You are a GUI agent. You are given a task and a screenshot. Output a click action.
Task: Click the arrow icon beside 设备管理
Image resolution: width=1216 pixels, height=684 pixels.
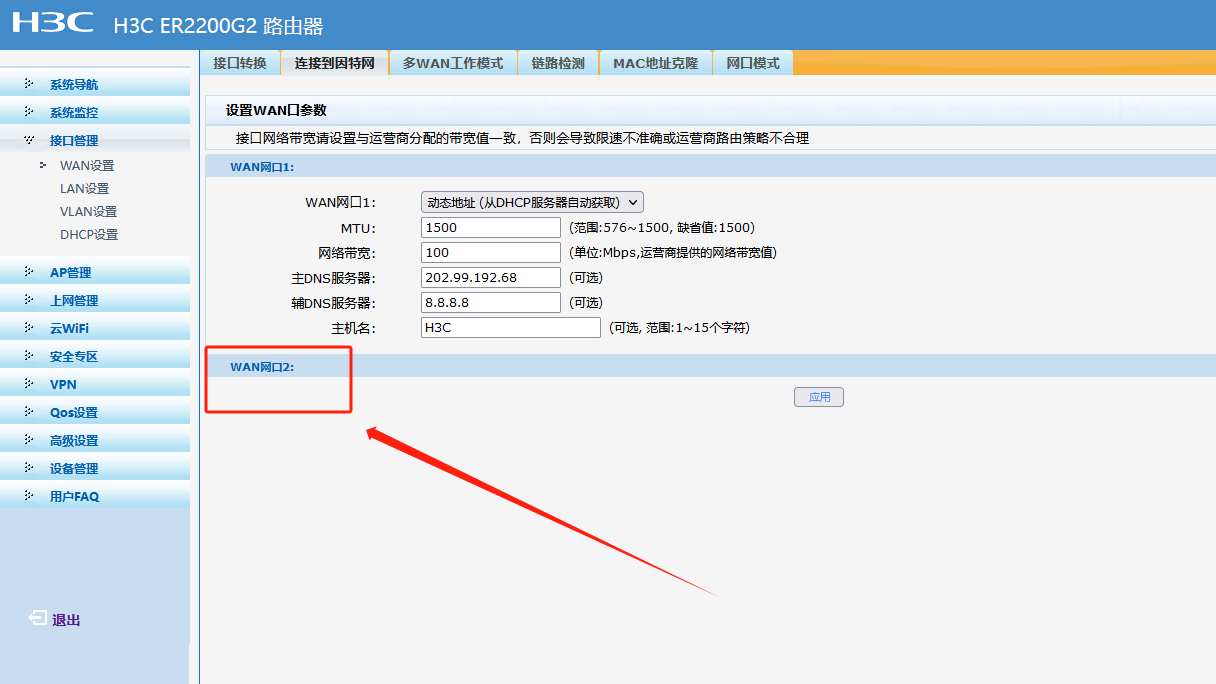coord(29,468)
